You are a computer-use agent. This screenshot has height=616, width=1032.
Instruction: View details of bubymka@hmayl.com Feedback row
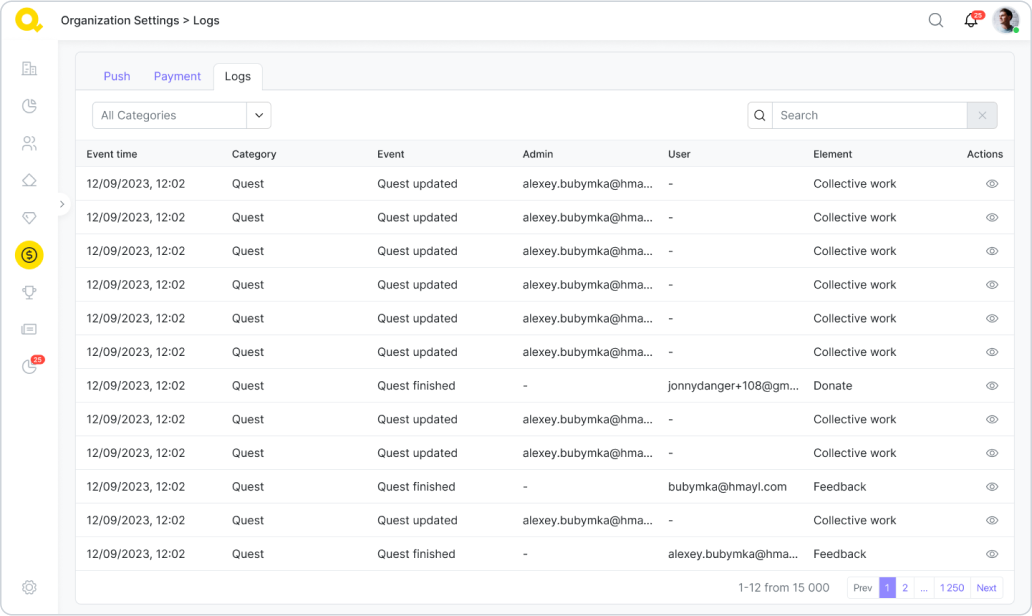992,487
